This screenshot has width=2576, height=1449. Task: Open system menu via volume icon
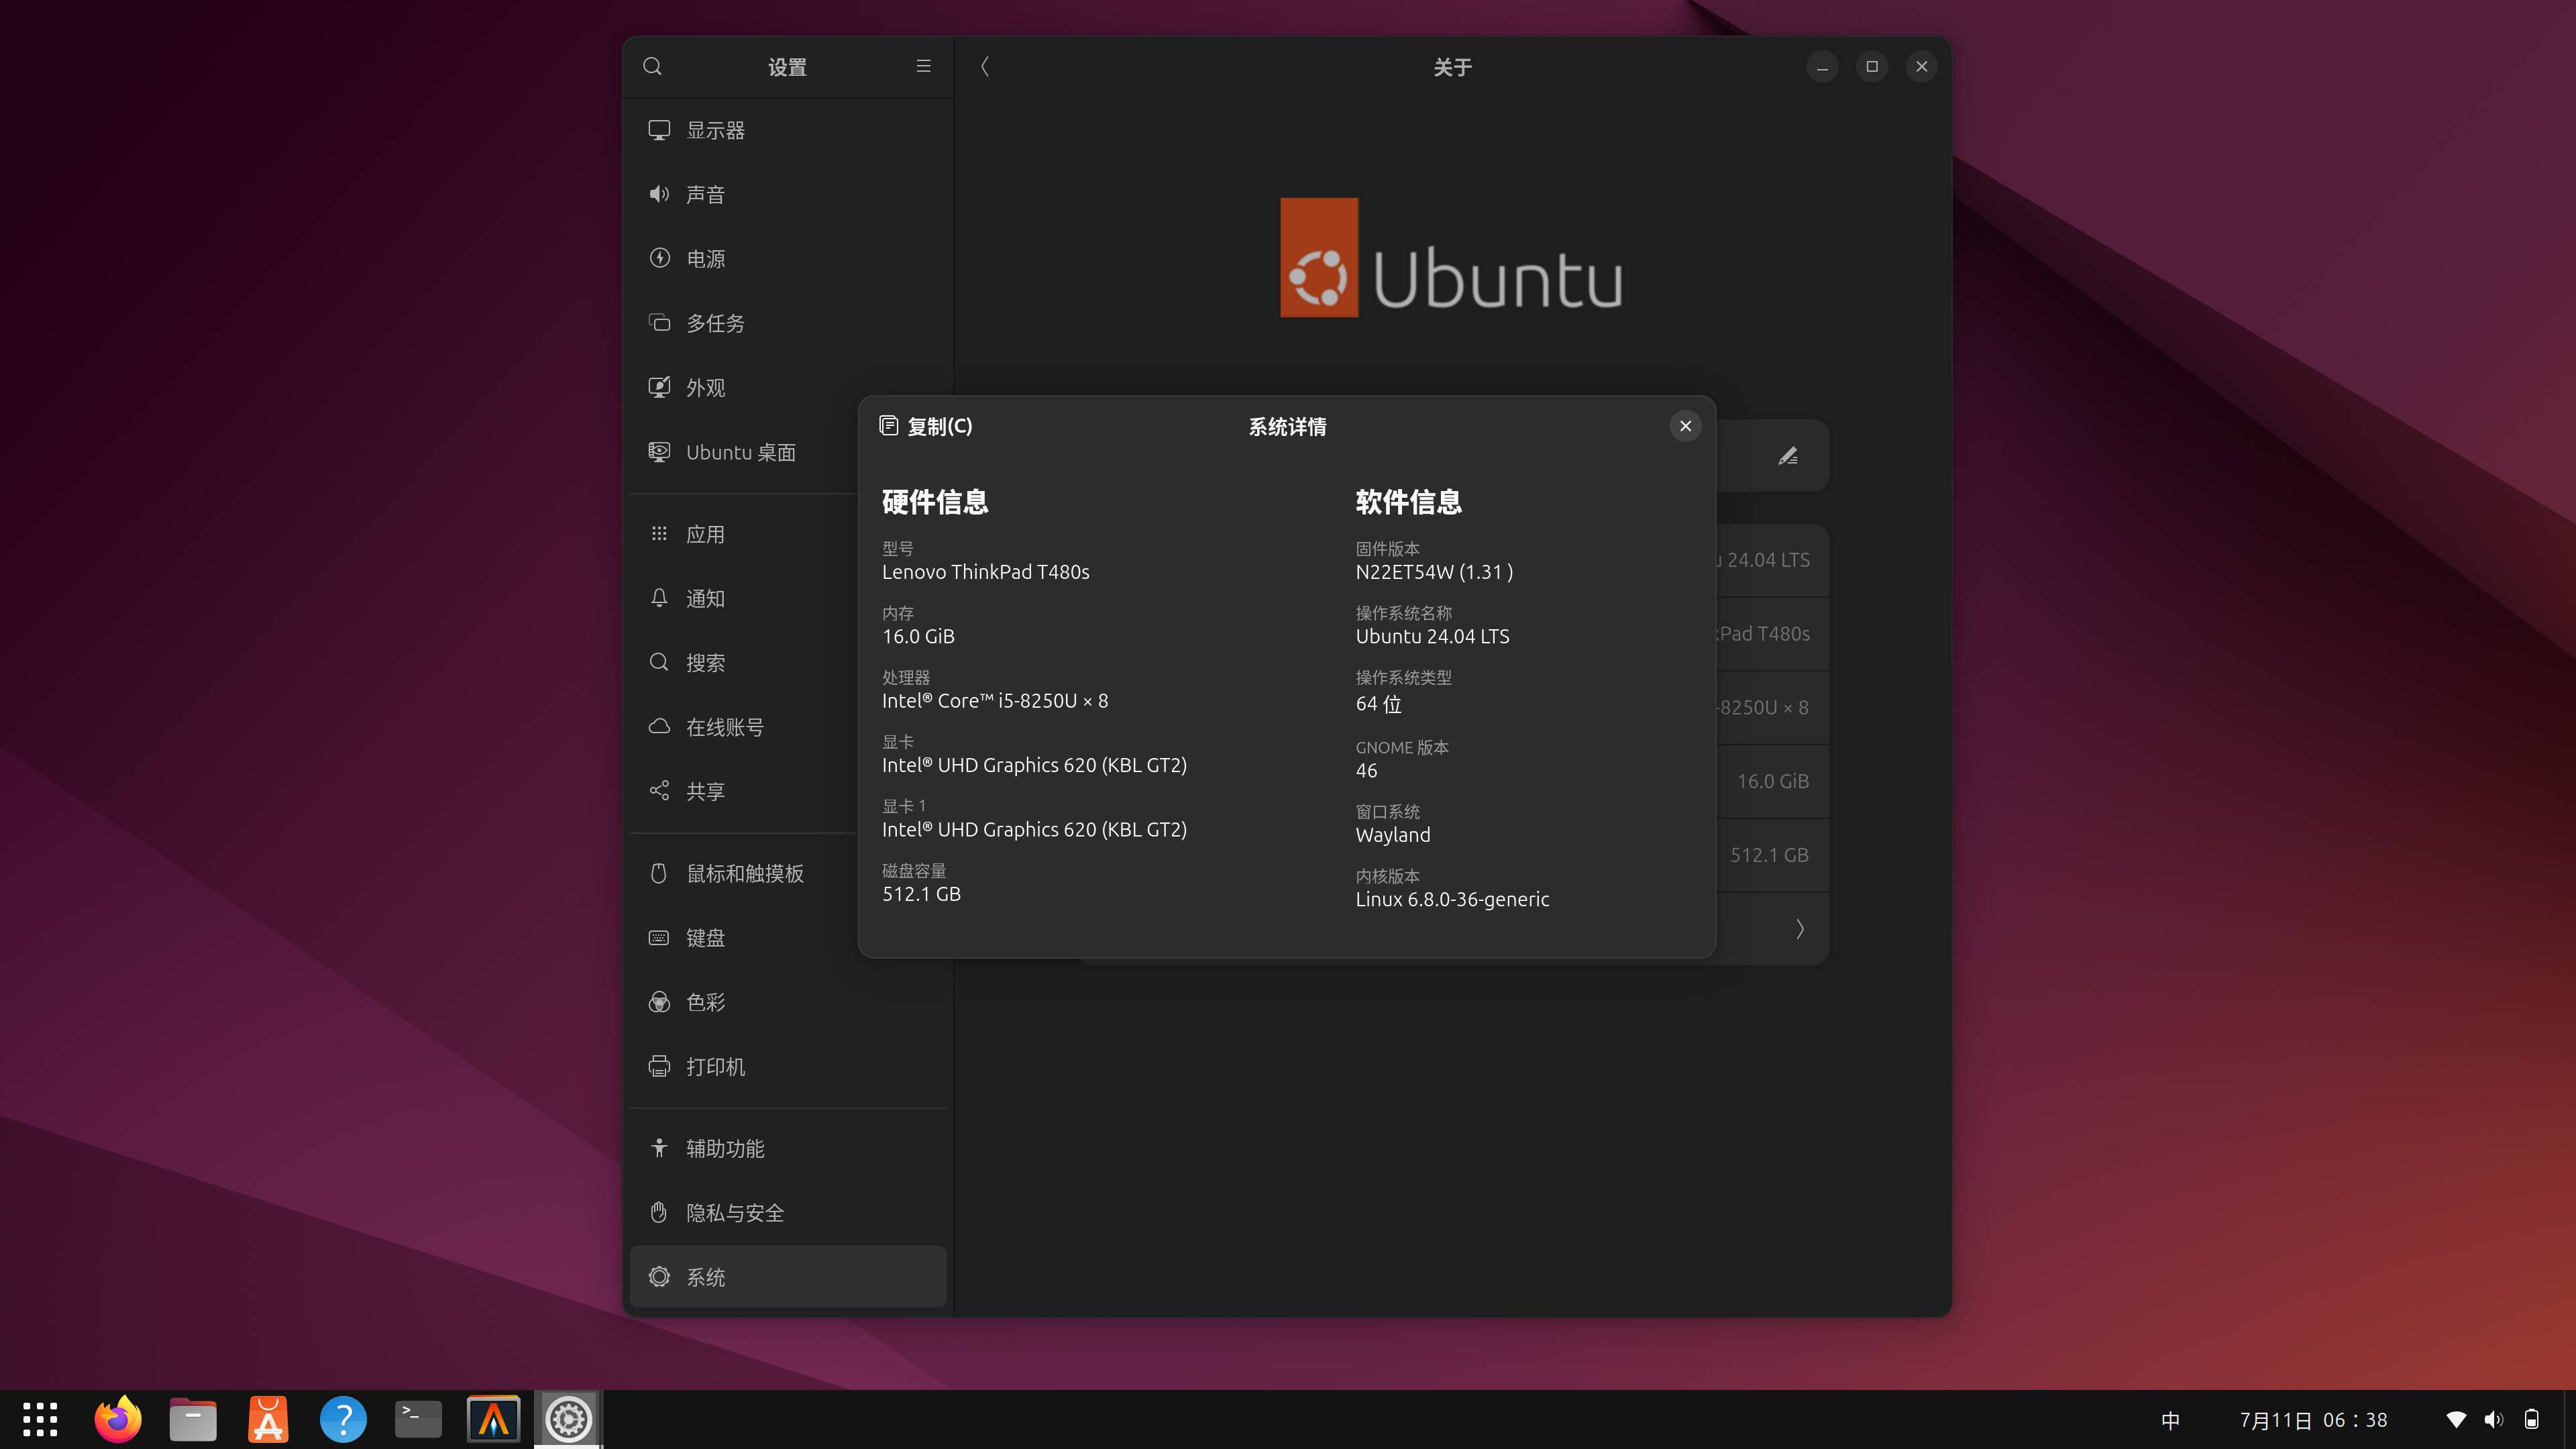click(x=2494, y=1420)
